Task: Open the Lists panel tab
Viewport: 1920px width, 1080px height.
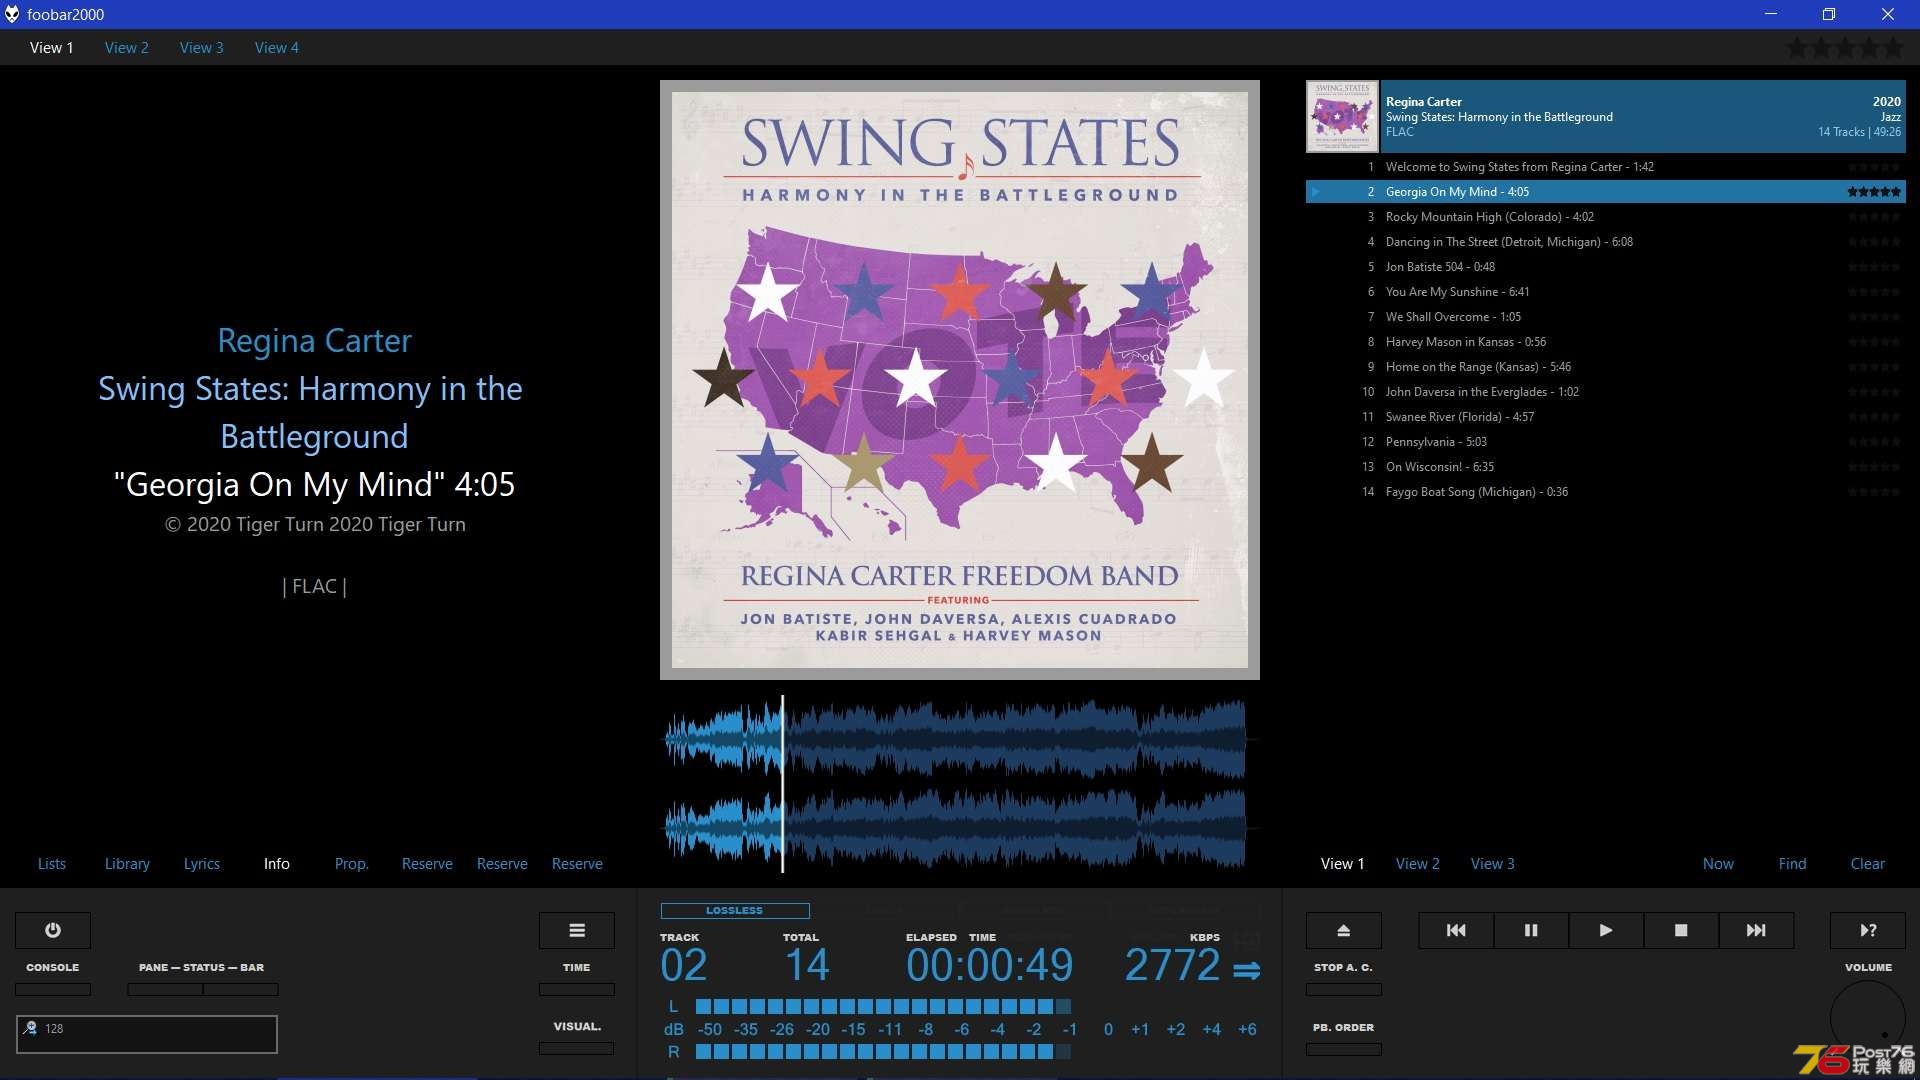Action: [52, 864]
